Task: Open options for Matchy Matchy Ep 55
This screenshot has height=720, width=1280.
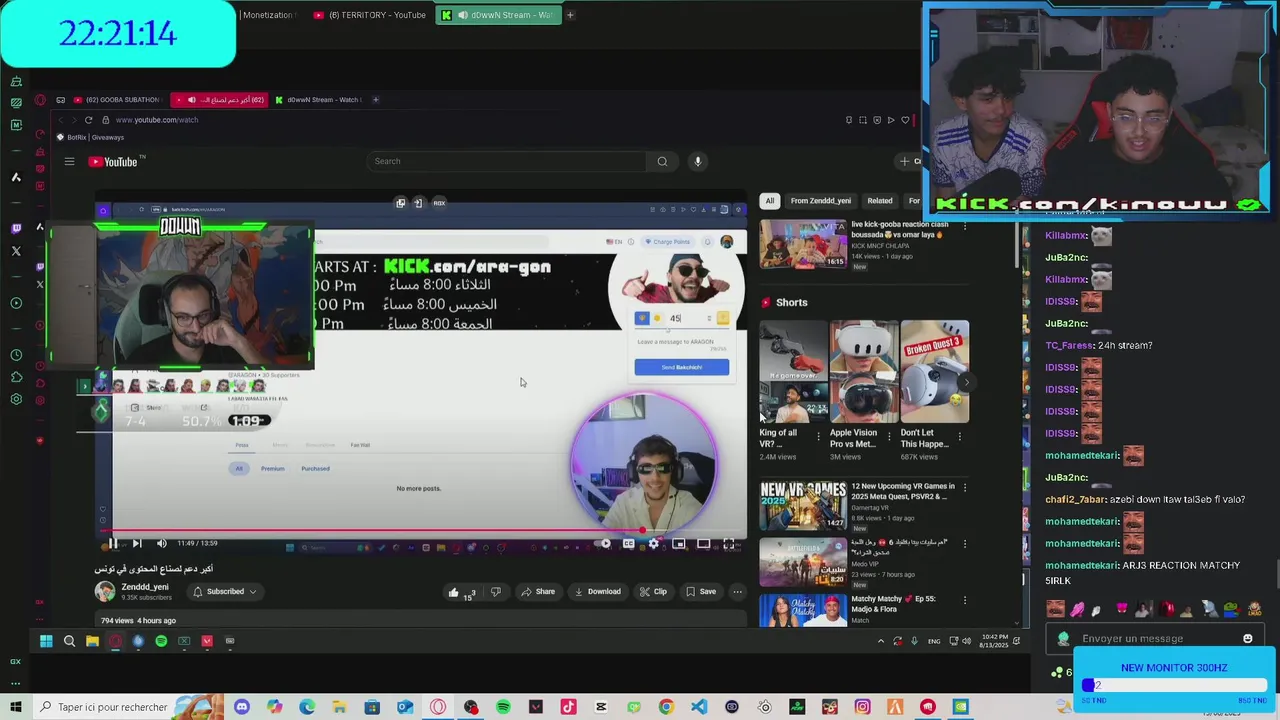Action: click(964, 600)
